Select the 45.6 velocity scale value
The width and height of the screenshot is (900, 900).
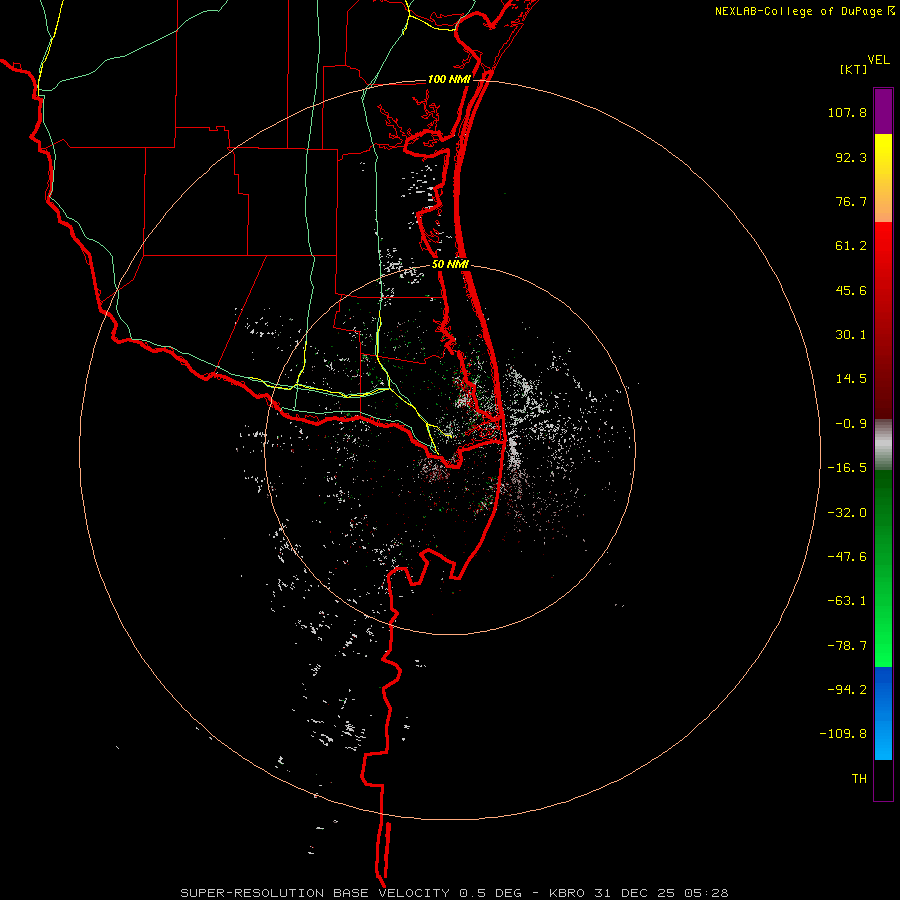[851, 290]
